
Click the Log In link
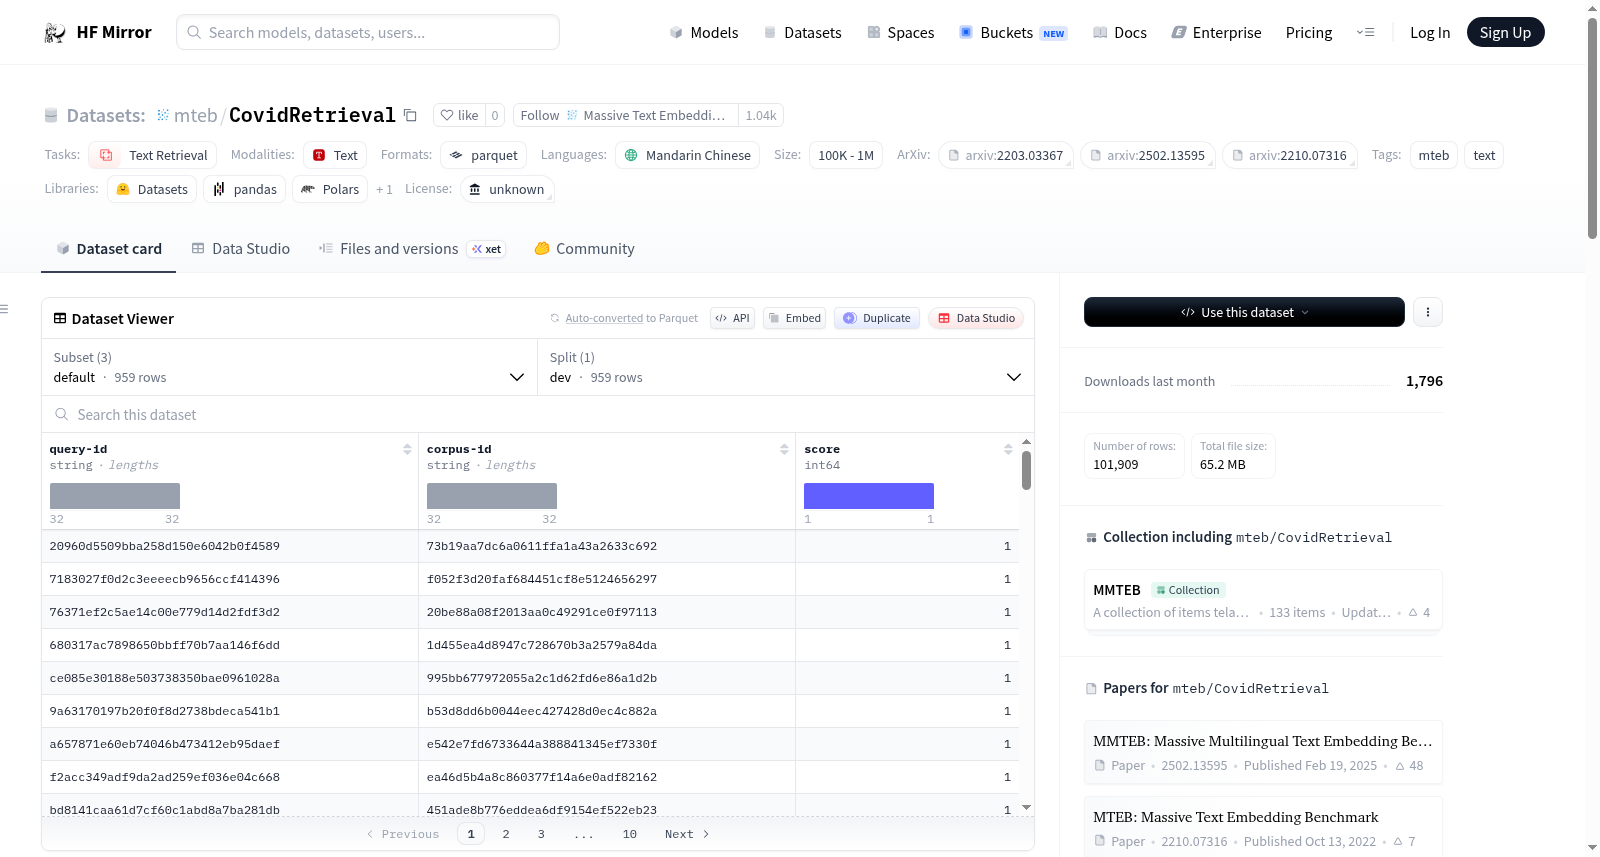[x=1430, y=33]
